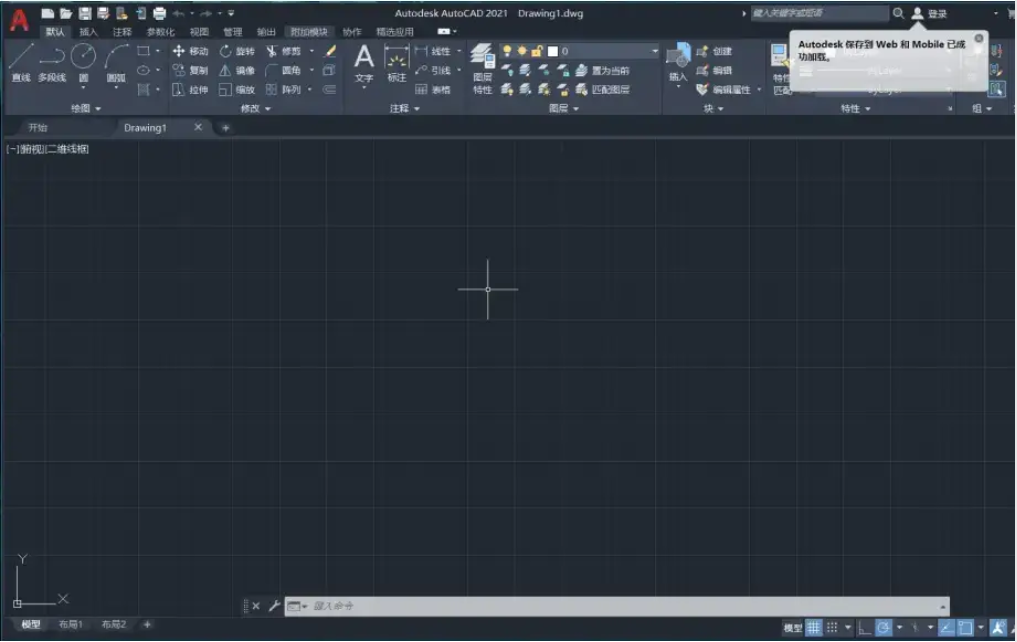Viewport: 1017px width, 642px height.
Task: Select the Text (文字) tool
Action: coord(364,64)
